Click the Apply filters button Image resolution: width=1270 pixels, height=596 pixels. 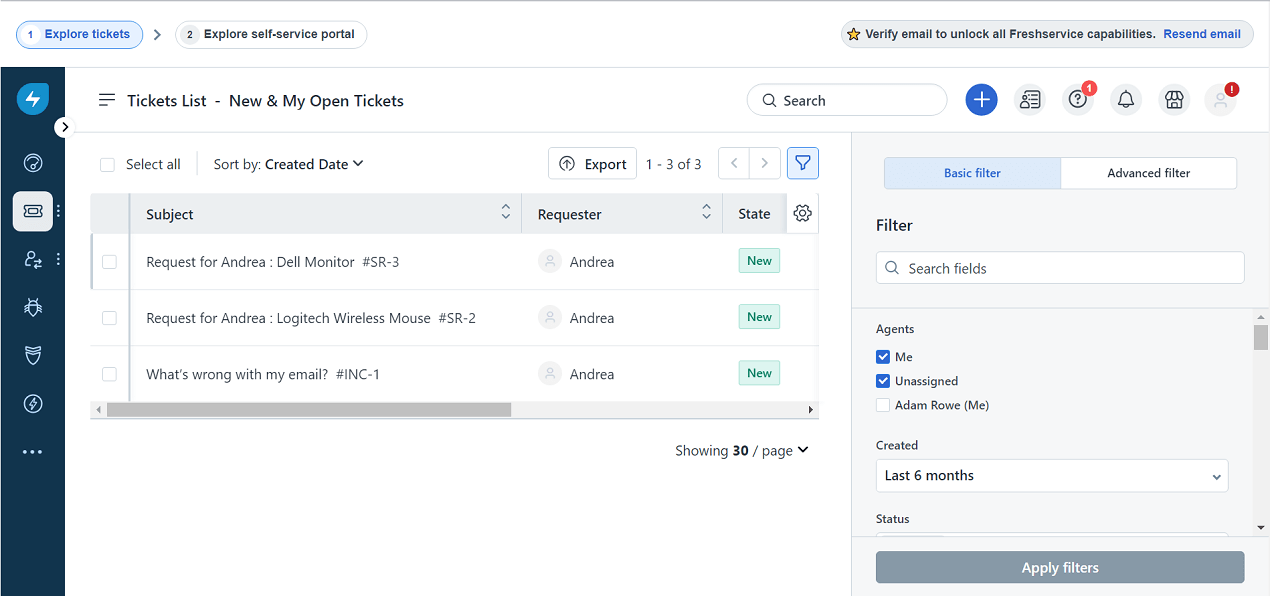pyautogui.click(x=1060, y=567)
